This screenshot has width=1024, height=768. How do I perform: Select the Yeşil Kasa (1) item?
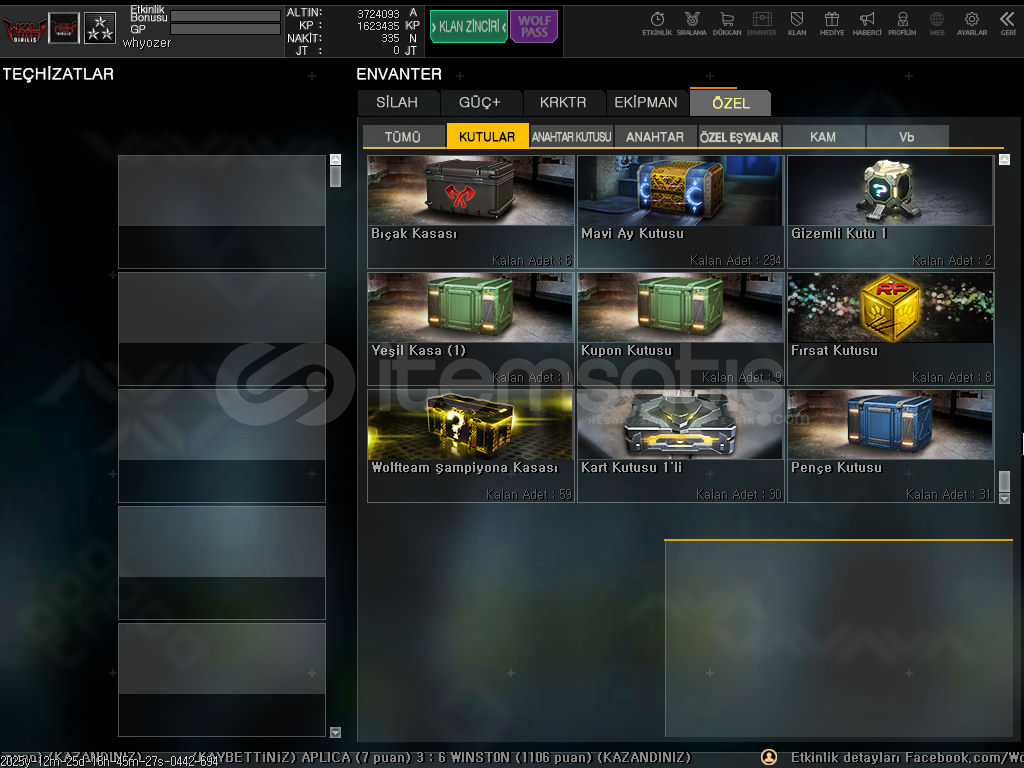tap(471, 328)
